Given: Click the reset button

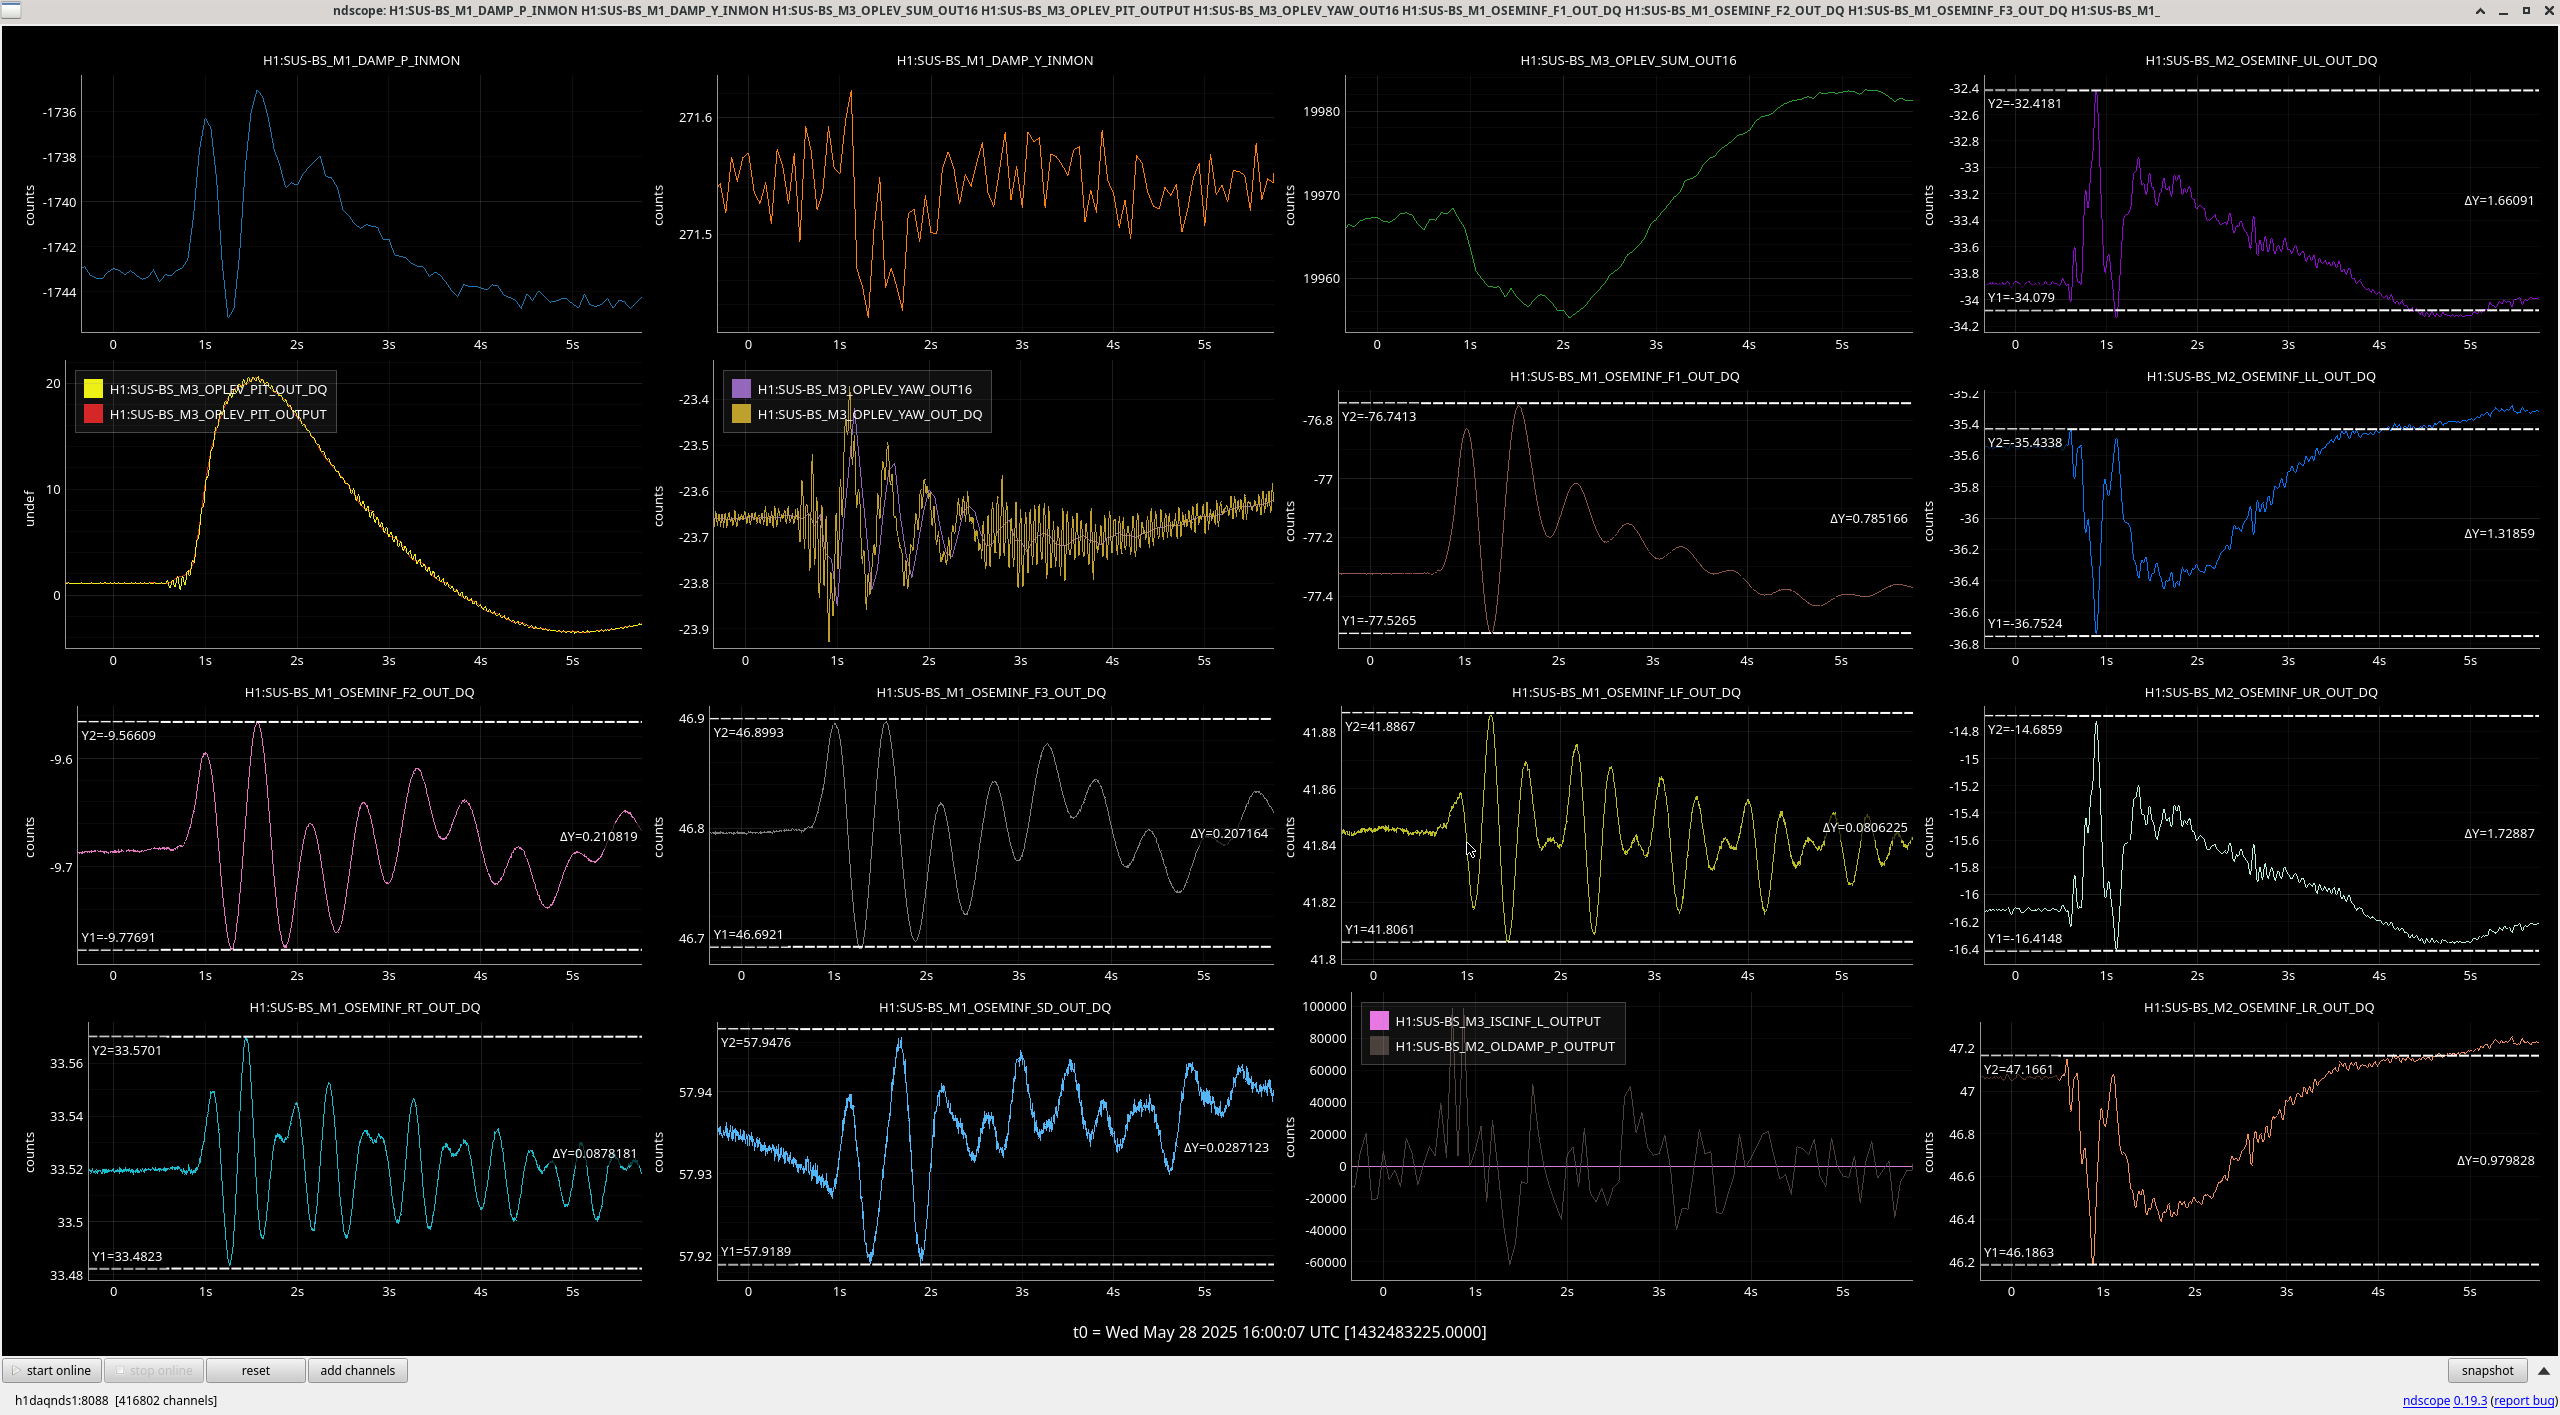Looking at the screenshot, I should [256, 1370].
